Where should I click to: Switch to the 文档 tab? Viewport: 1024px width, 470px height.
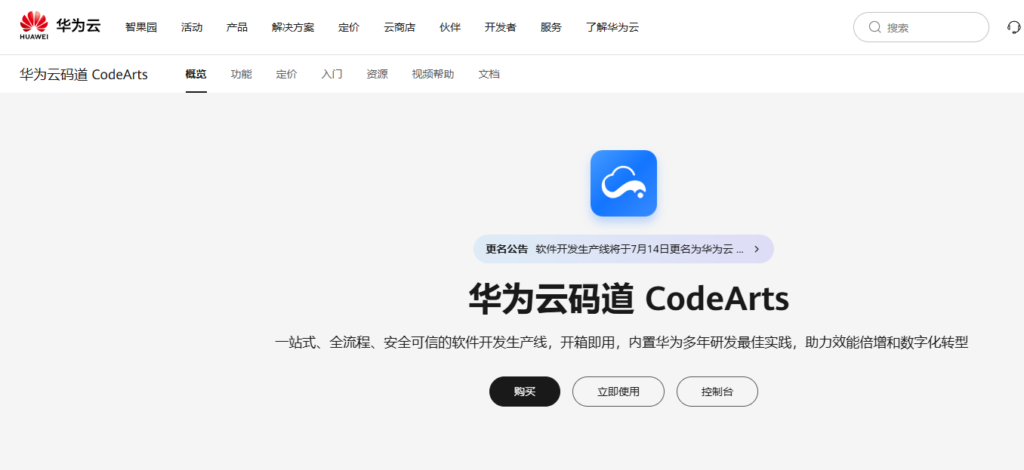pos(489,74)
